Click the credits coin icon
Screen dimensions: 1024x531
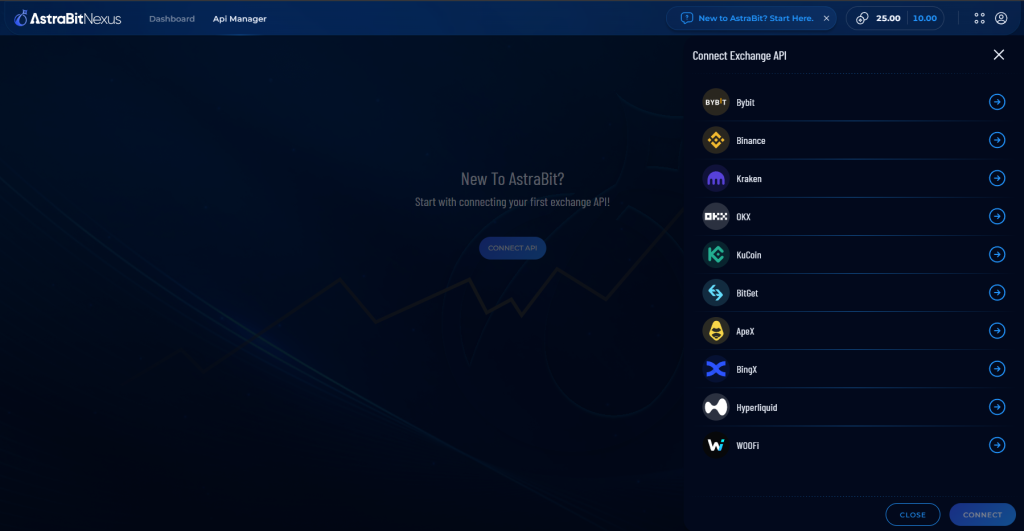[x=862, y=18]
